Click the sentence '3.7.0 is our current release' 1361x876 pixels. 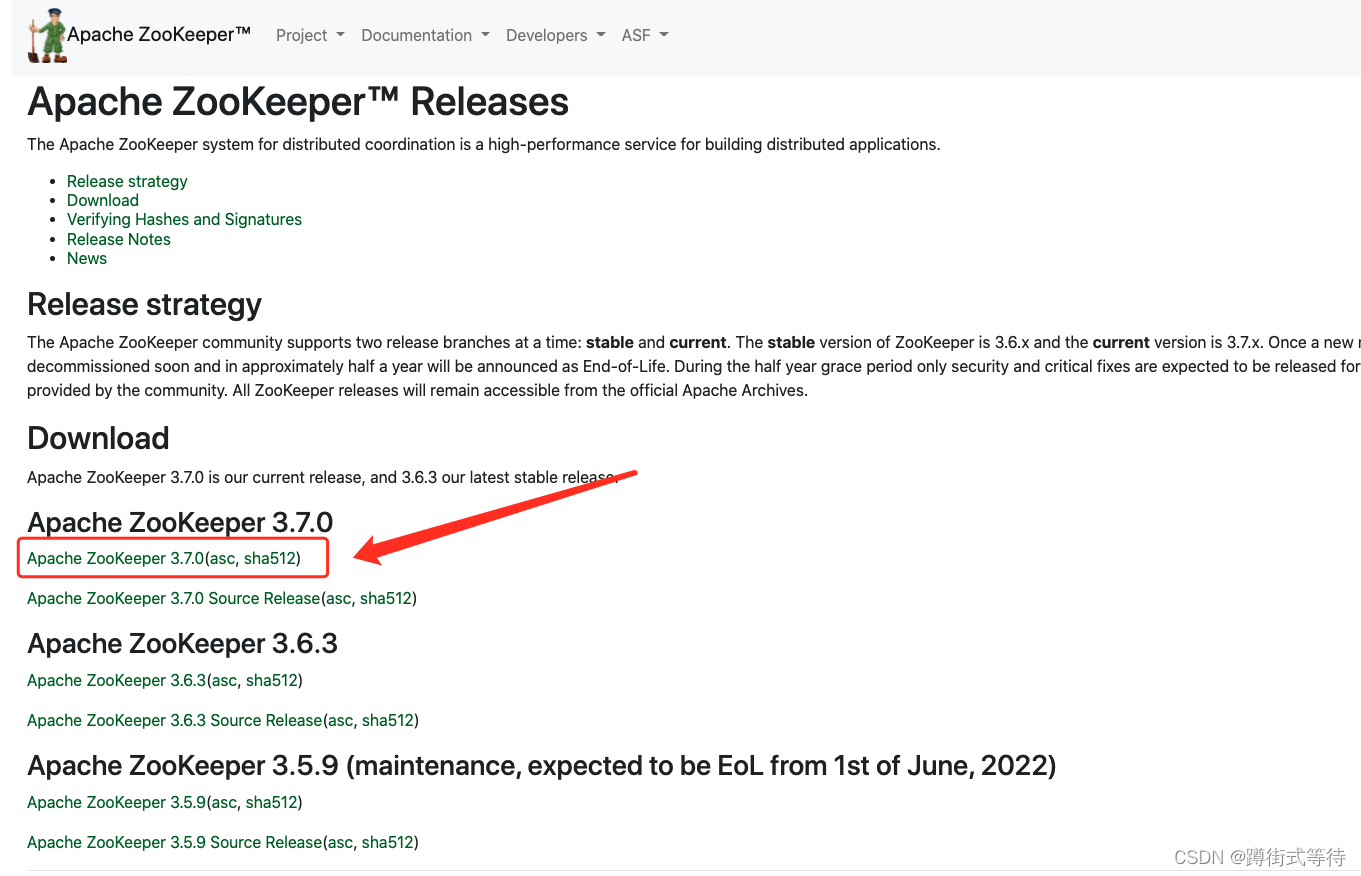point(323,477)
